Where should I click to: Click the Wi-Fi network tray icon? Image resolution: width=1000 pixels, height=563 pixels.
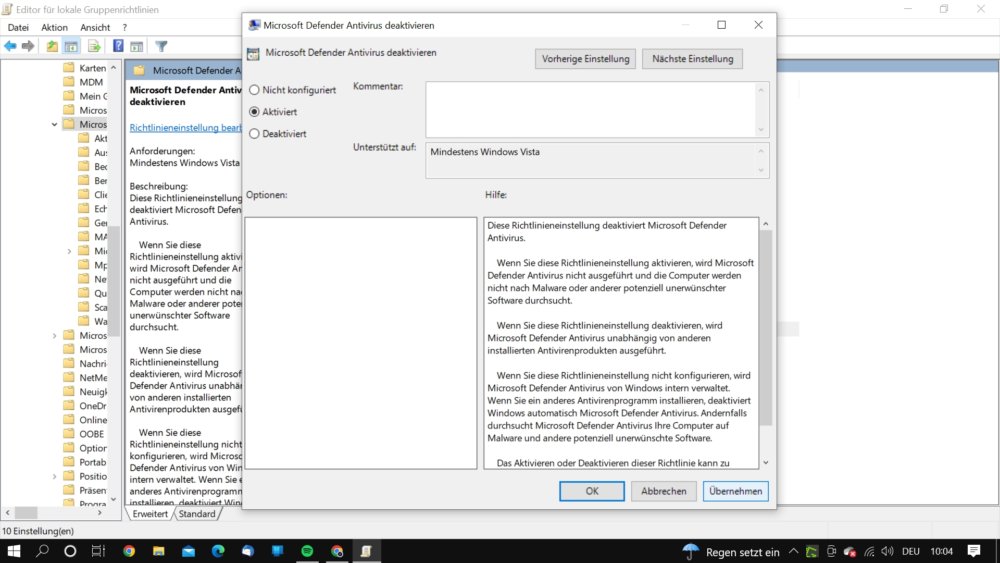point(869,552)
